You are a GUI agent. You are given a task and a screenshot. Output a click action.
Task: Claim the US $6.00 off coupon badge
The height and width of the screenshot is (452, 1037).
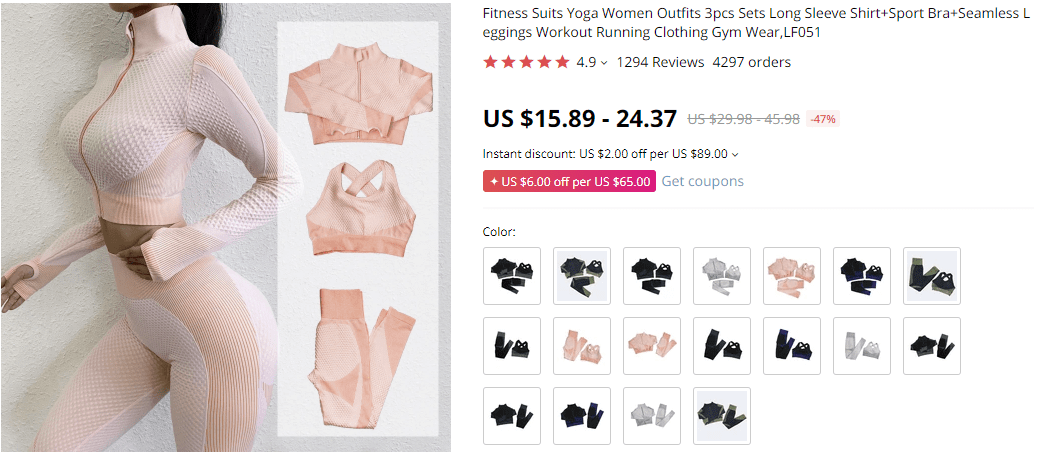tap(568, 182)
